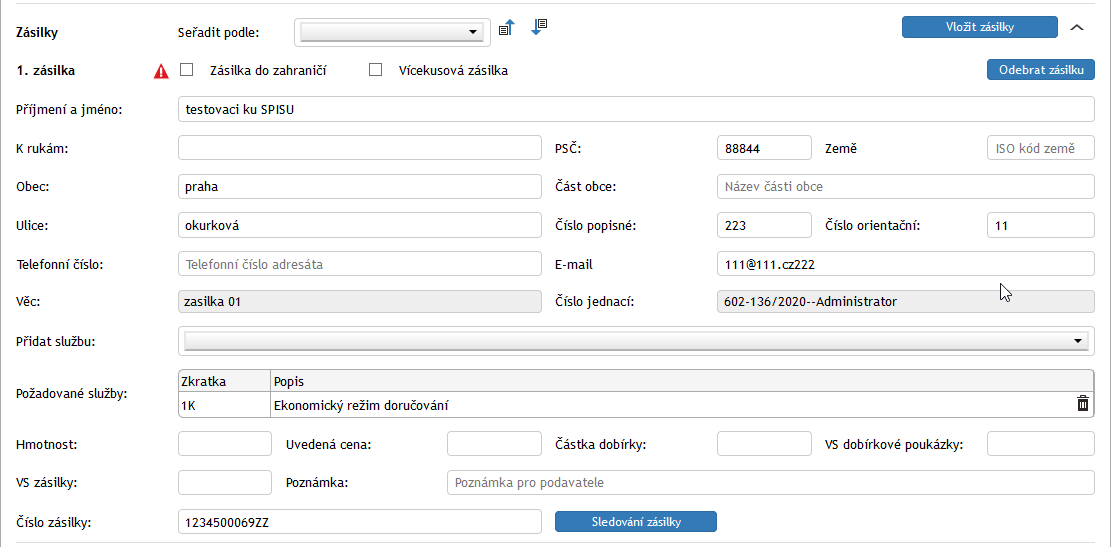This screenshot has width=1111, height=547.
Task: Click into the Telefonní číslo field
Action: (359, 264)
